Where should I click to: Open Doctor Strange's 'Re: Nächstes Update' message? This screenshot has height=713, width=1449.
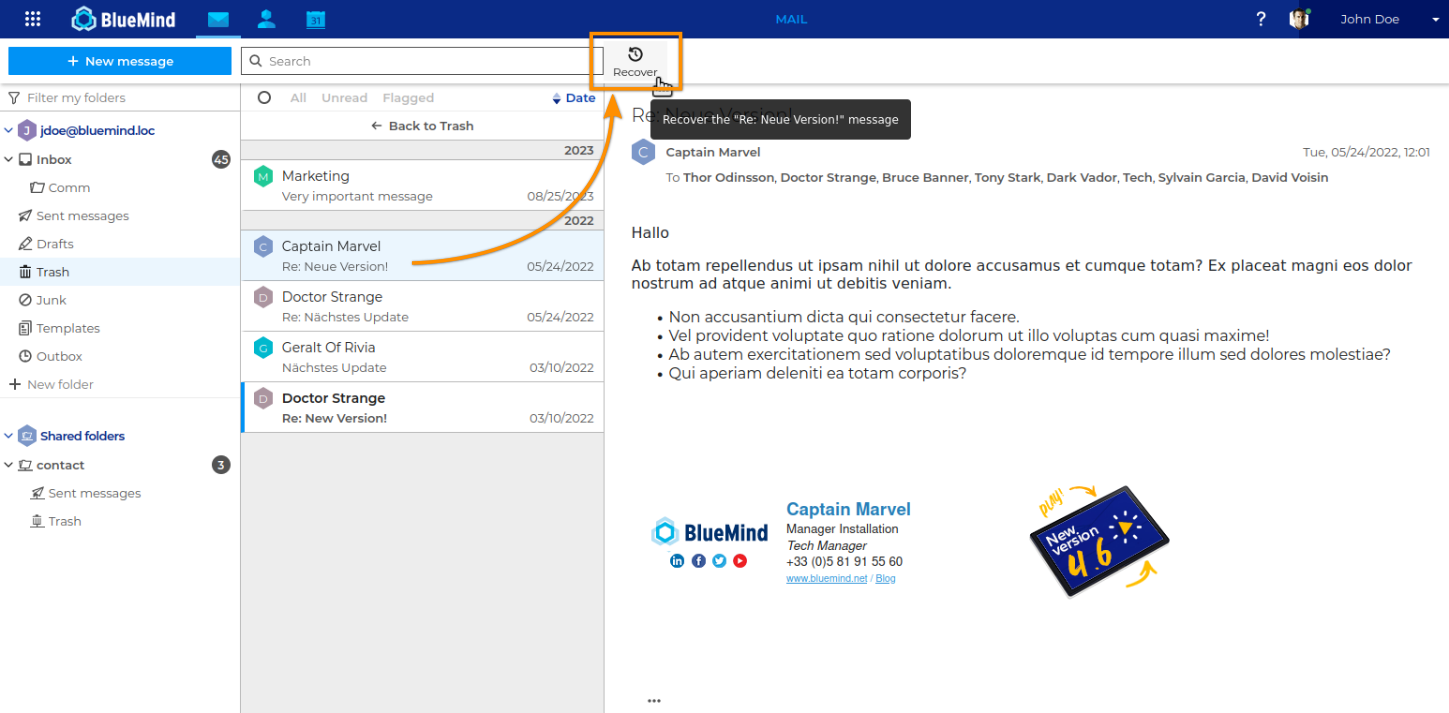point(422,306)
